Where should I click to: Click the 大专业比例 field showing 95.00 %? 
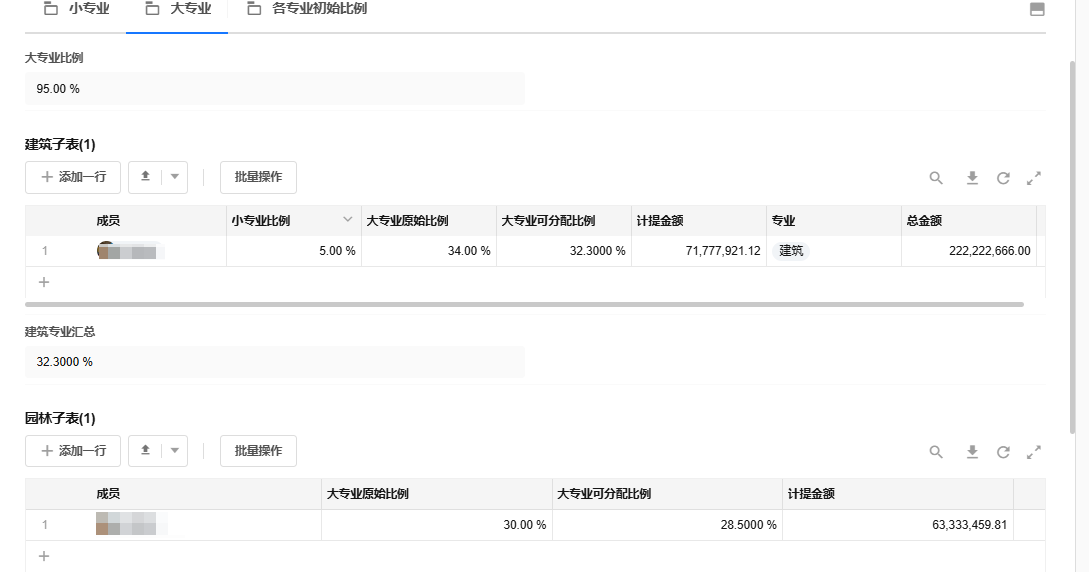(x=274, y=89)
